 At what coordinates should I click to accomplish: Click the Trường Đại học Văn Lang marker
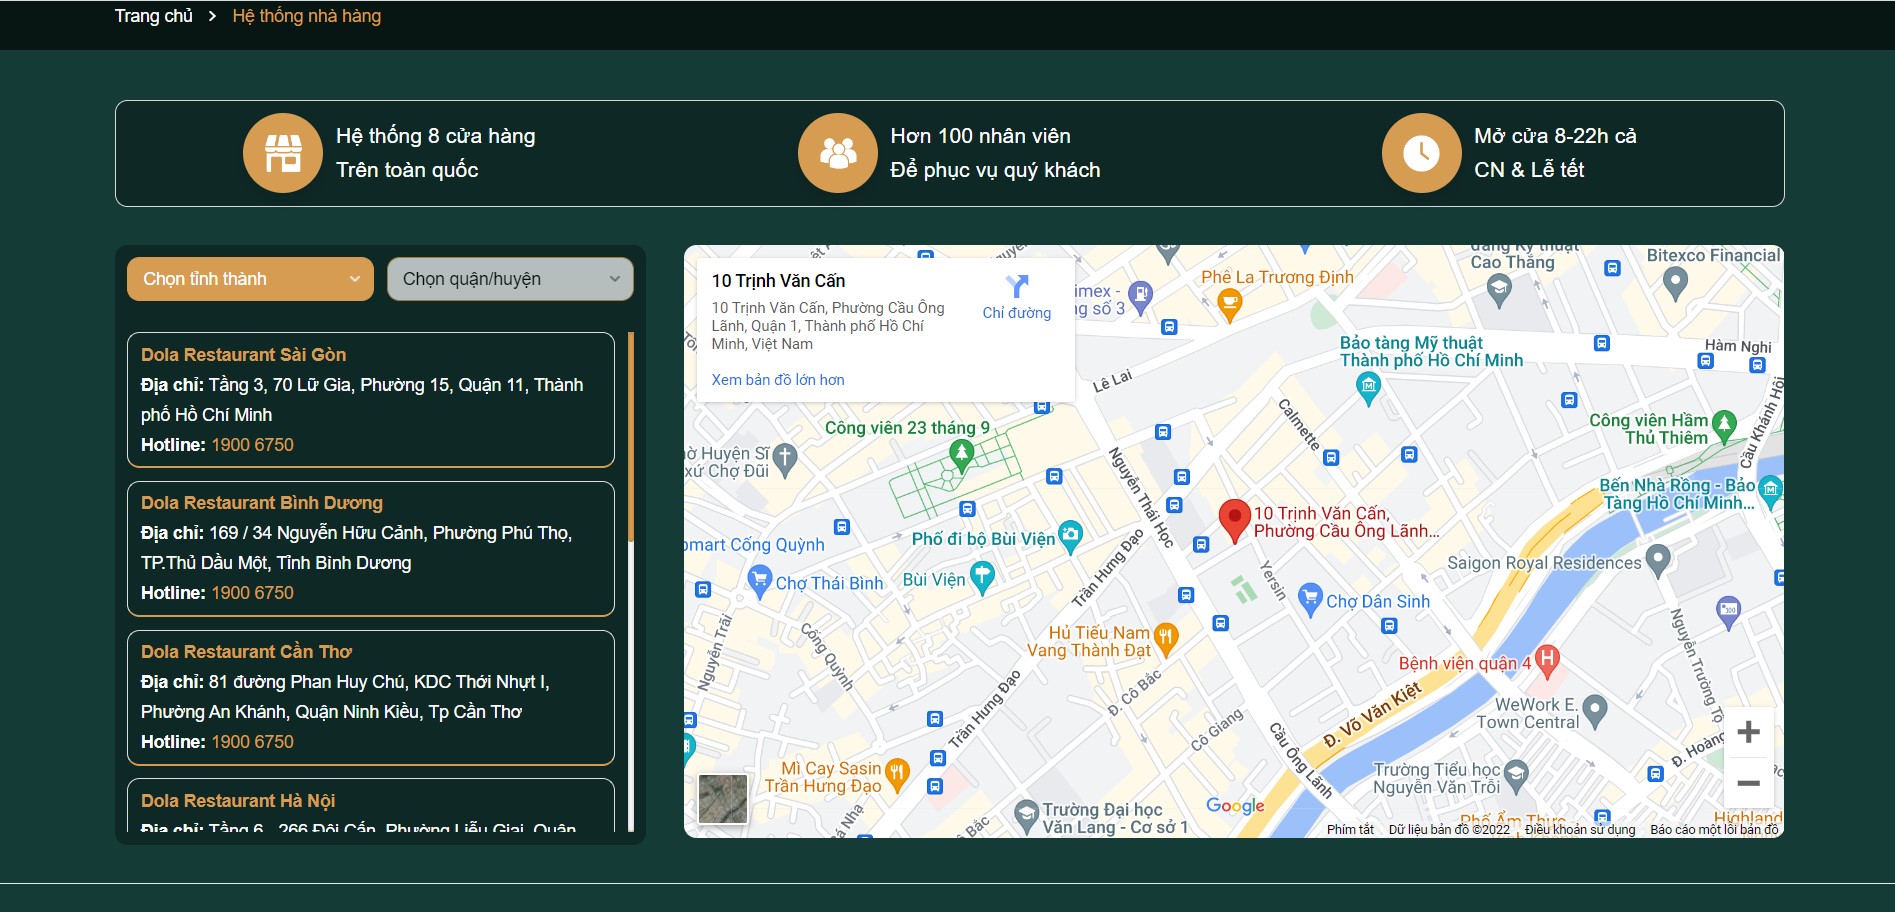[1026, 816]
